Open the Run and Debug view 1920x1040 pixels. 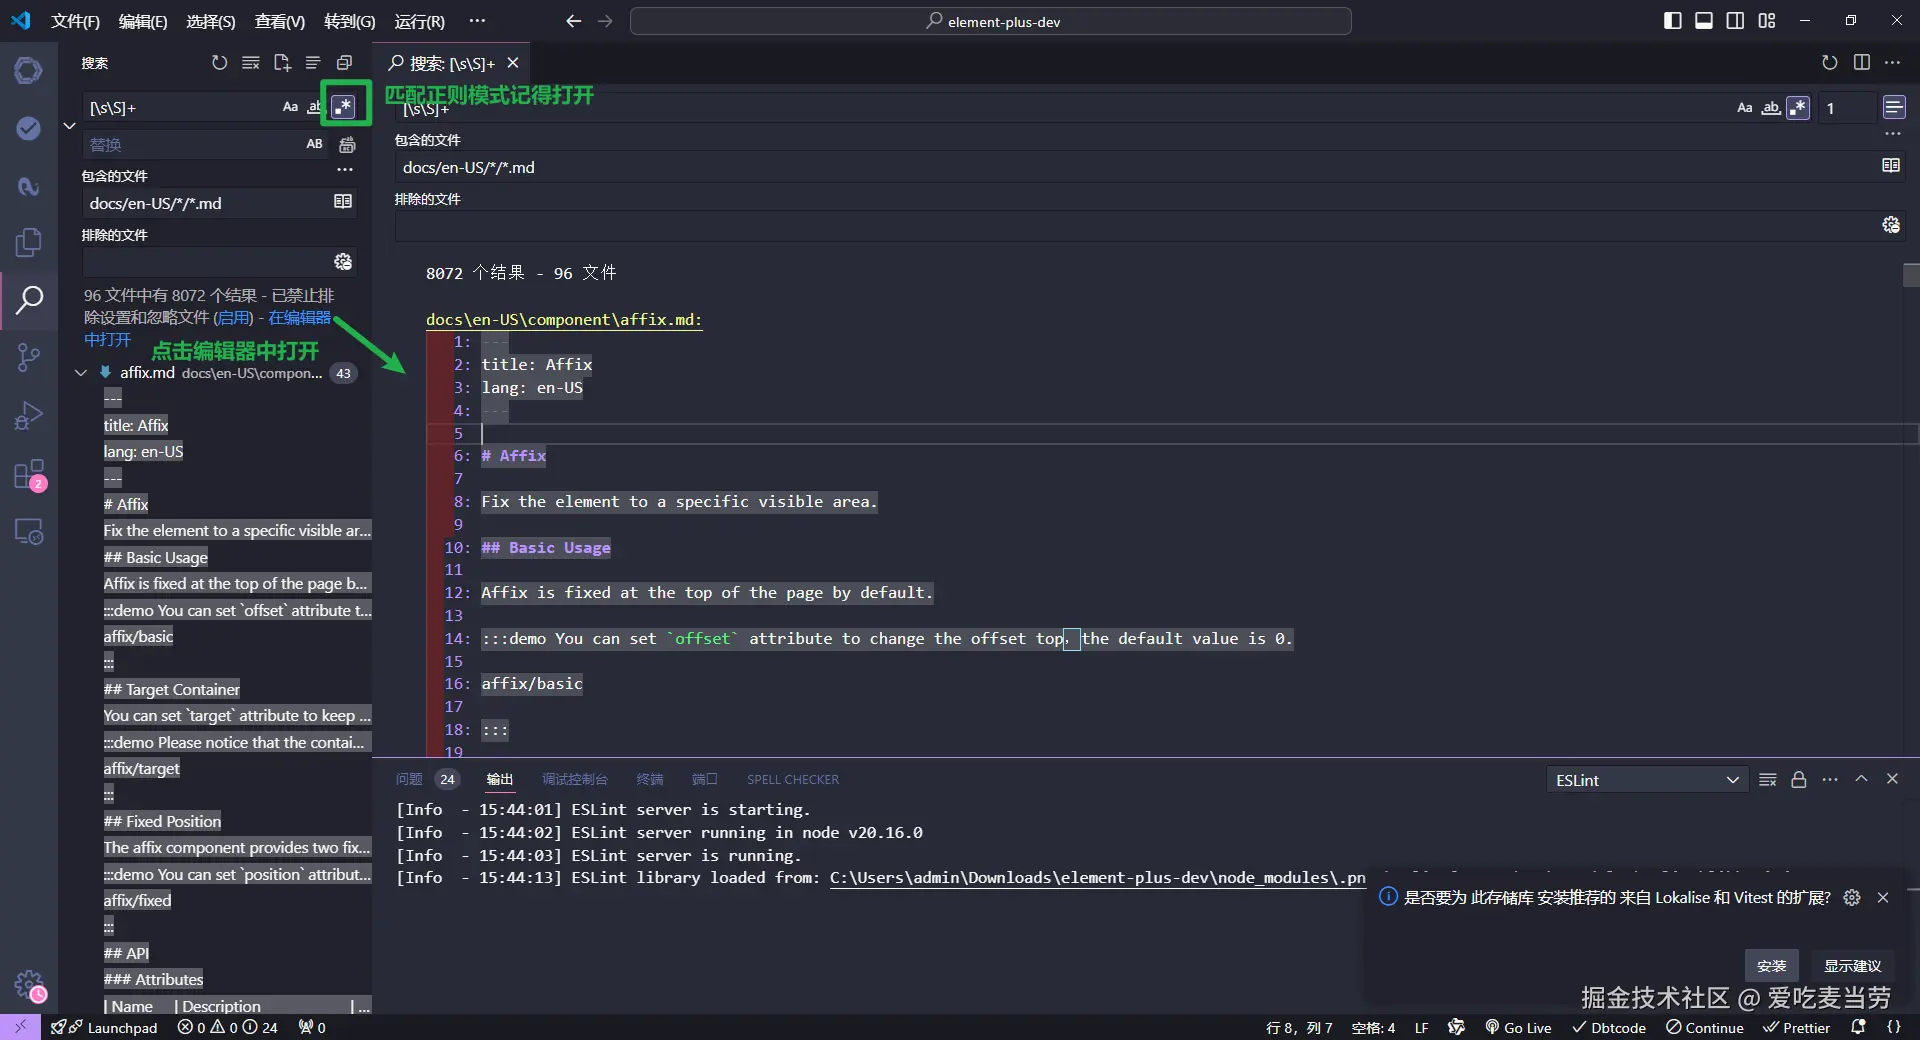click(x=28, y=415)
